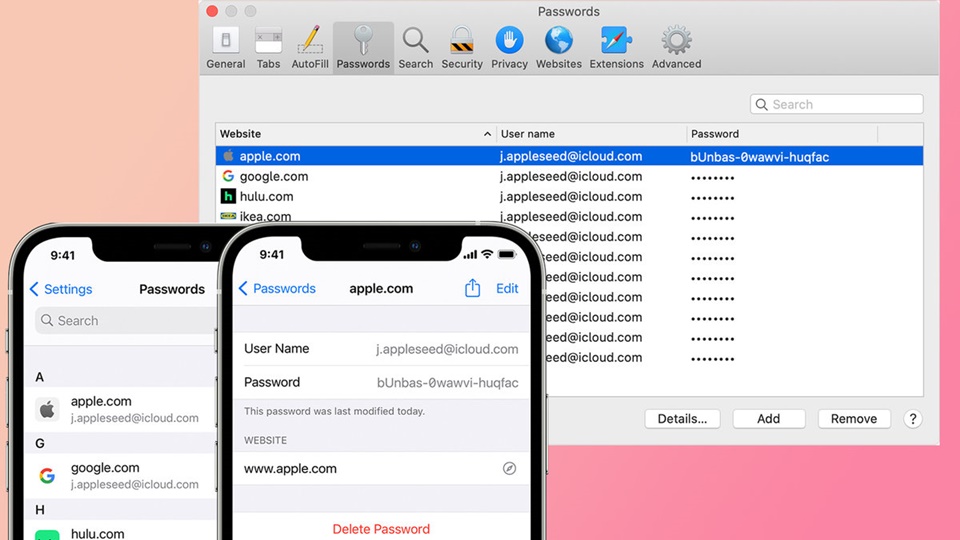Viewport: 960px width, 540px height.
Task: Open the General preferences pane
Action: pos(225,48)
